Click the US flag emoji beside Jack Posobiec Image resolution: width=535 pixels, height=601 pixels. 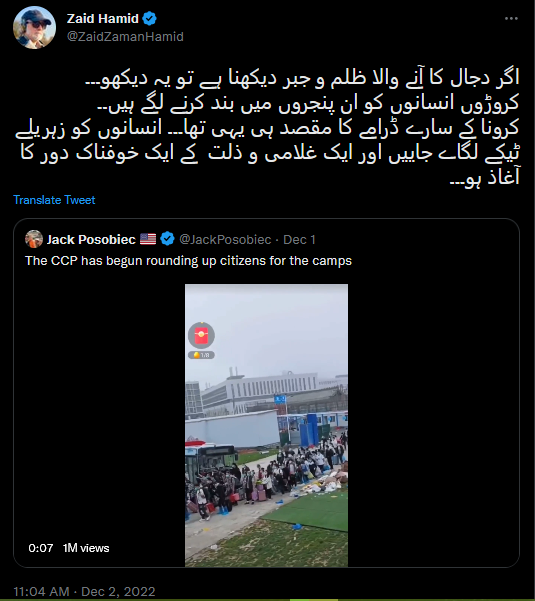tap(148, 239)
